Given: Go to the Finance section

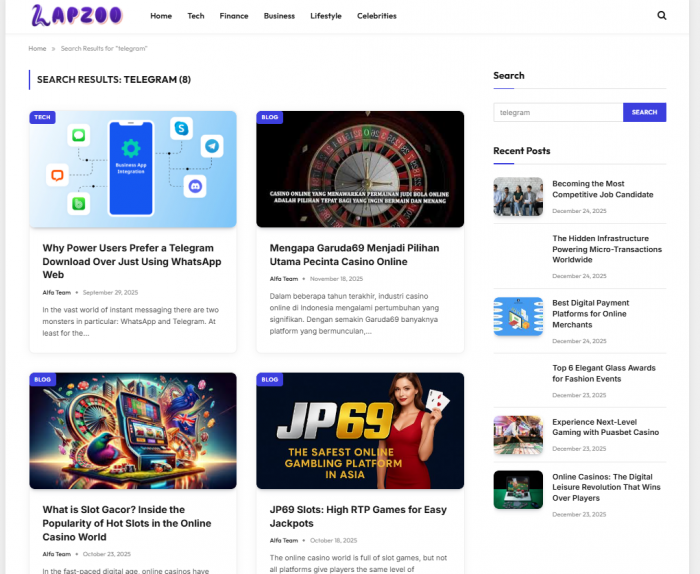Looking at the screenshot, I should coord(234,16).
